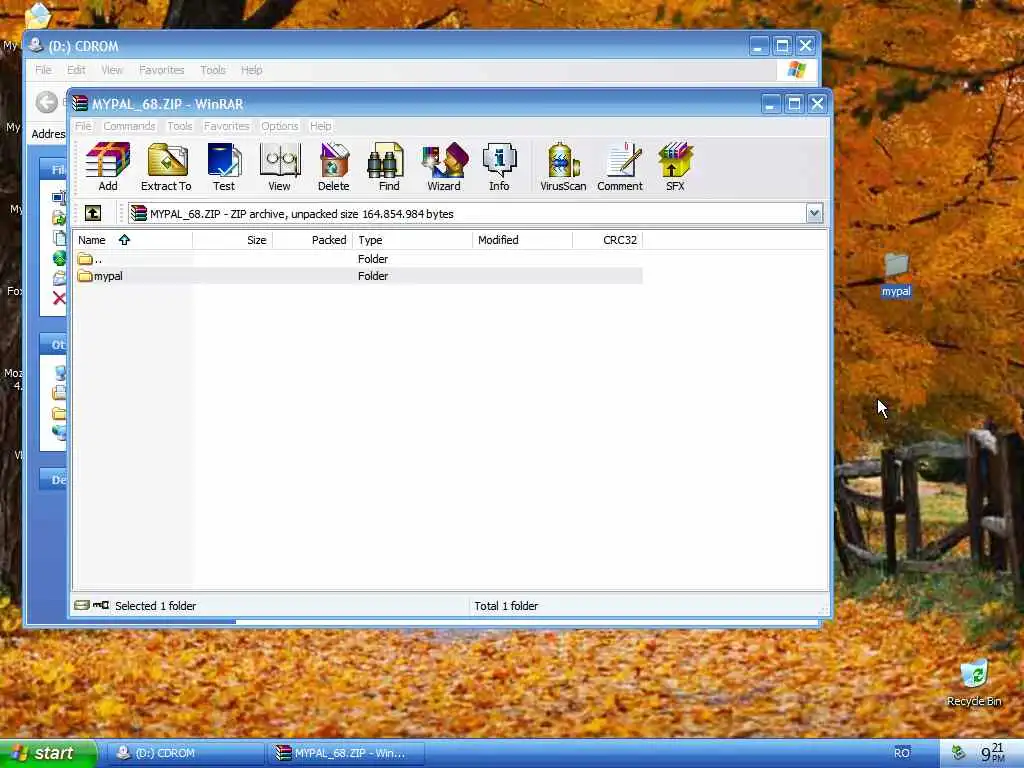Click the Delete toolbar icon
The image size is (1024, 768).
click(x=334, y=167)
